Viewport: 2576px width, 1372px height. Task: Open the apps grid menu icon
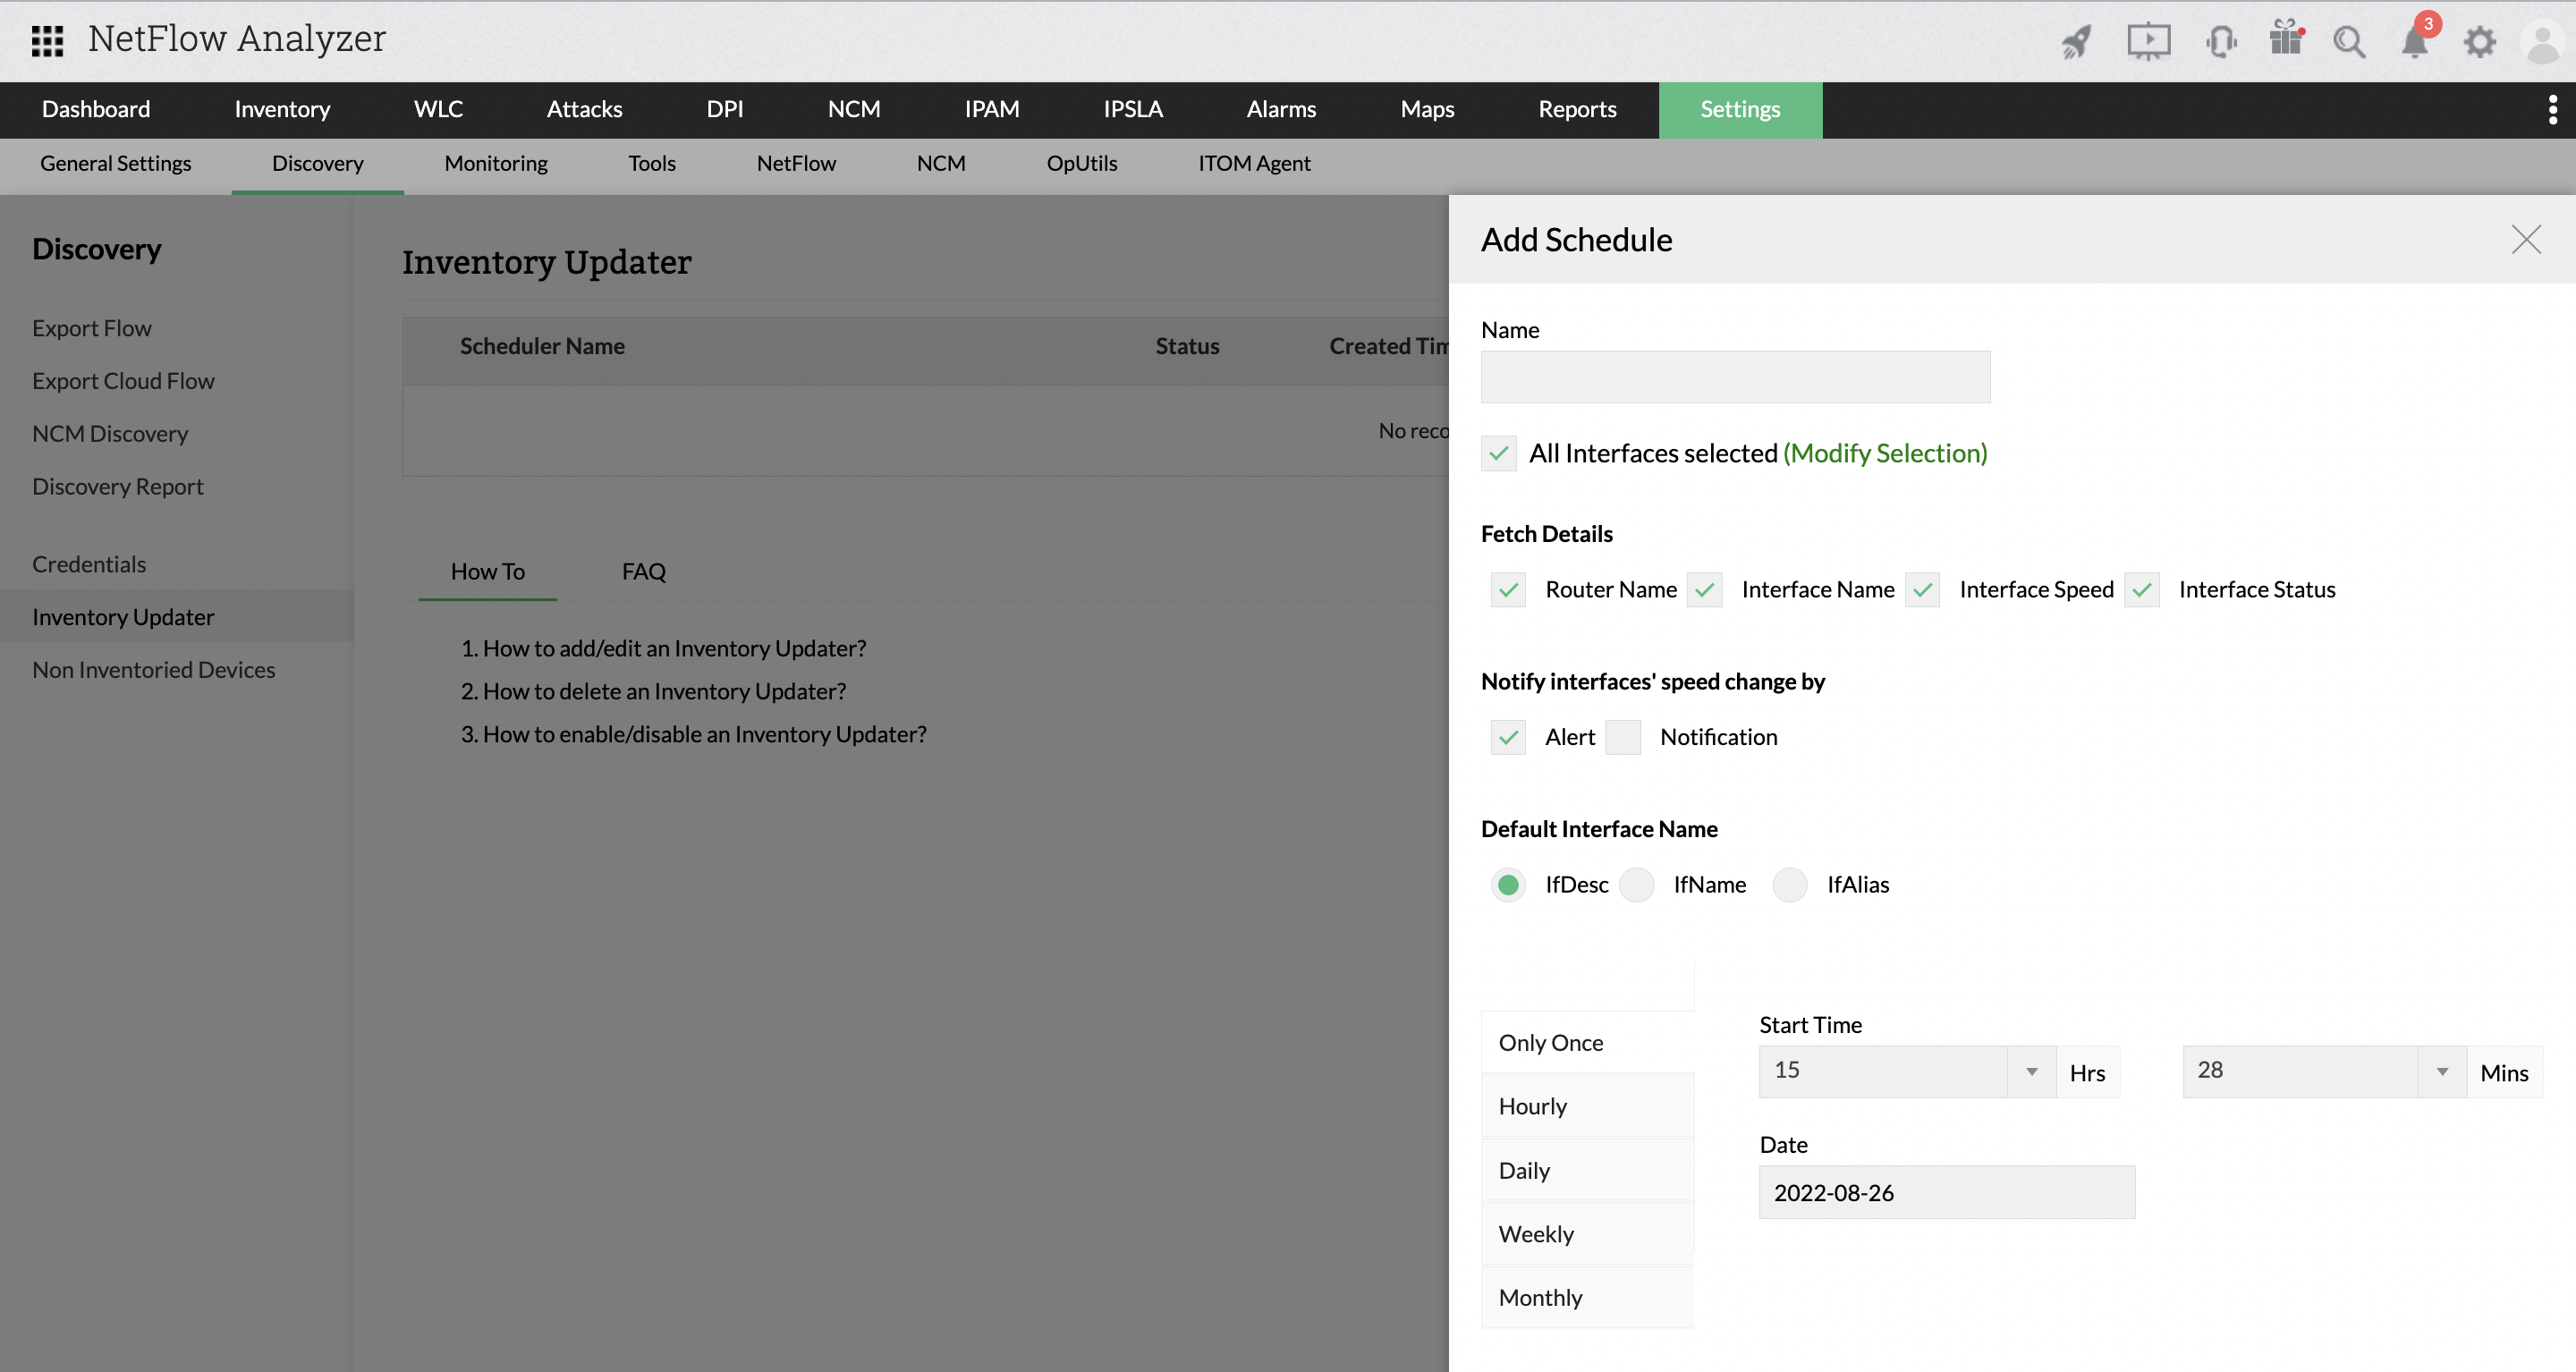47,40
